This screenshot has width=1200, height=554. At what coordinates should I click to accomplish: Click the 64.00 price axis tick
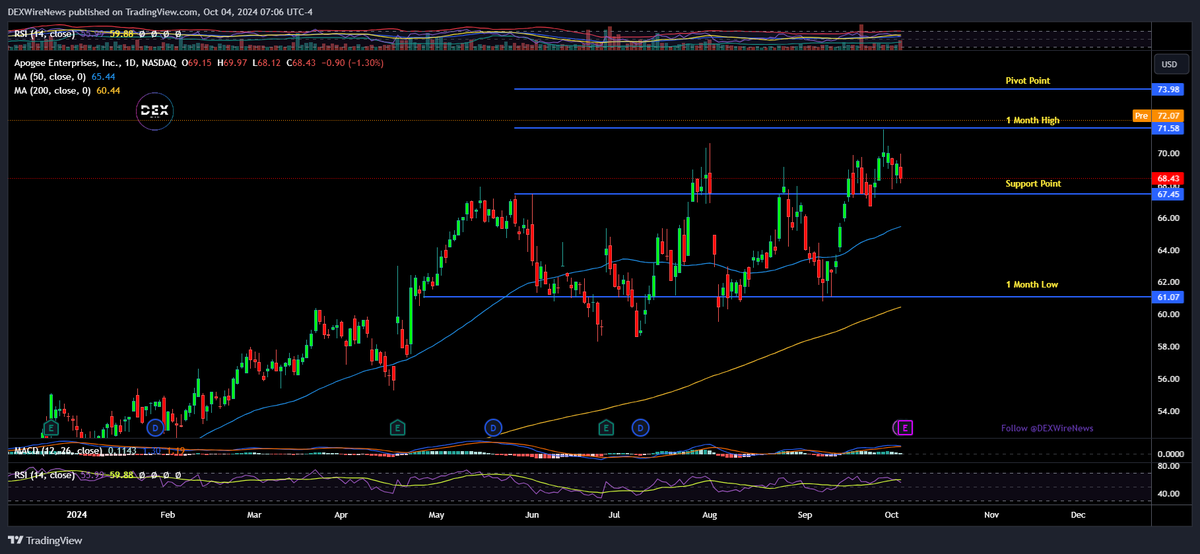[1168, 250]
